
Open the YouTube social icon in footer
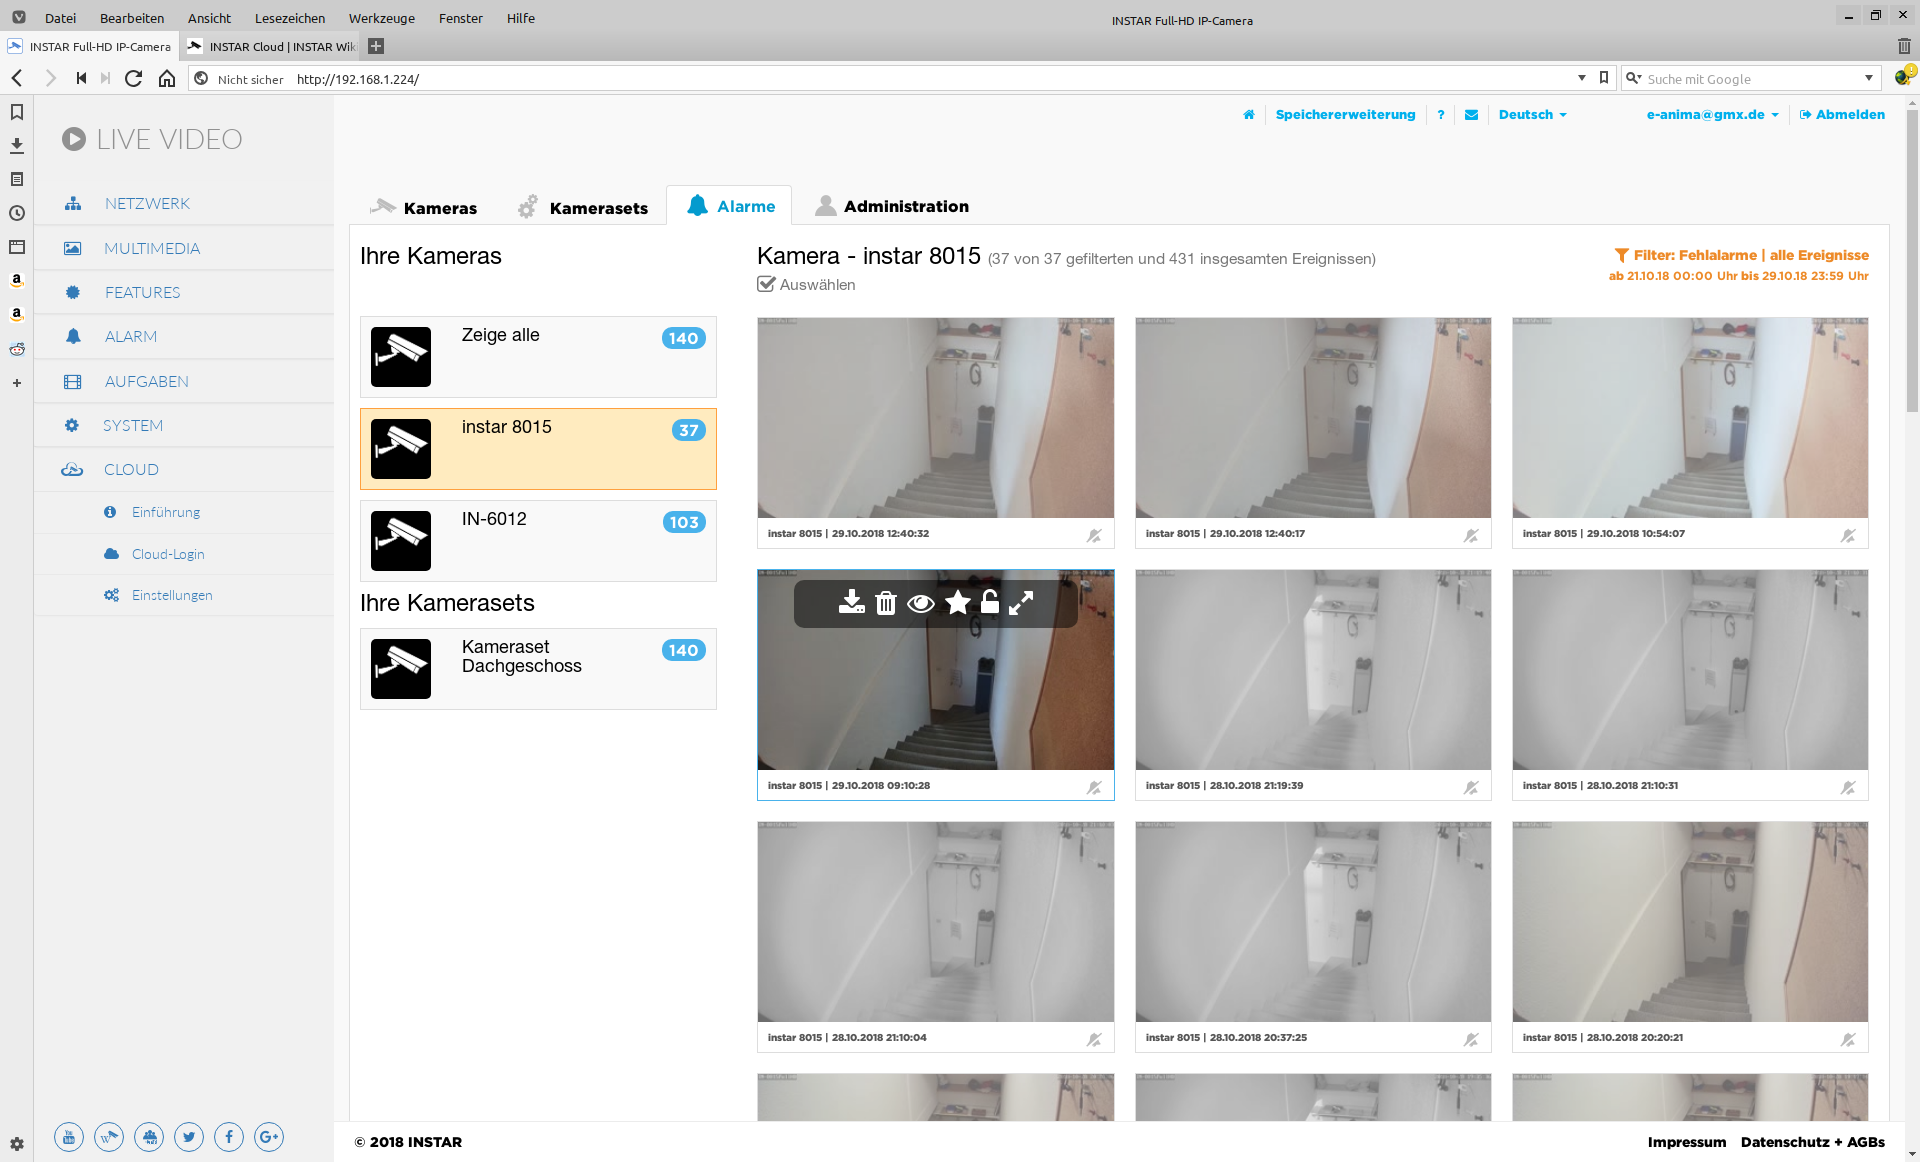(x=69, y=1137)
